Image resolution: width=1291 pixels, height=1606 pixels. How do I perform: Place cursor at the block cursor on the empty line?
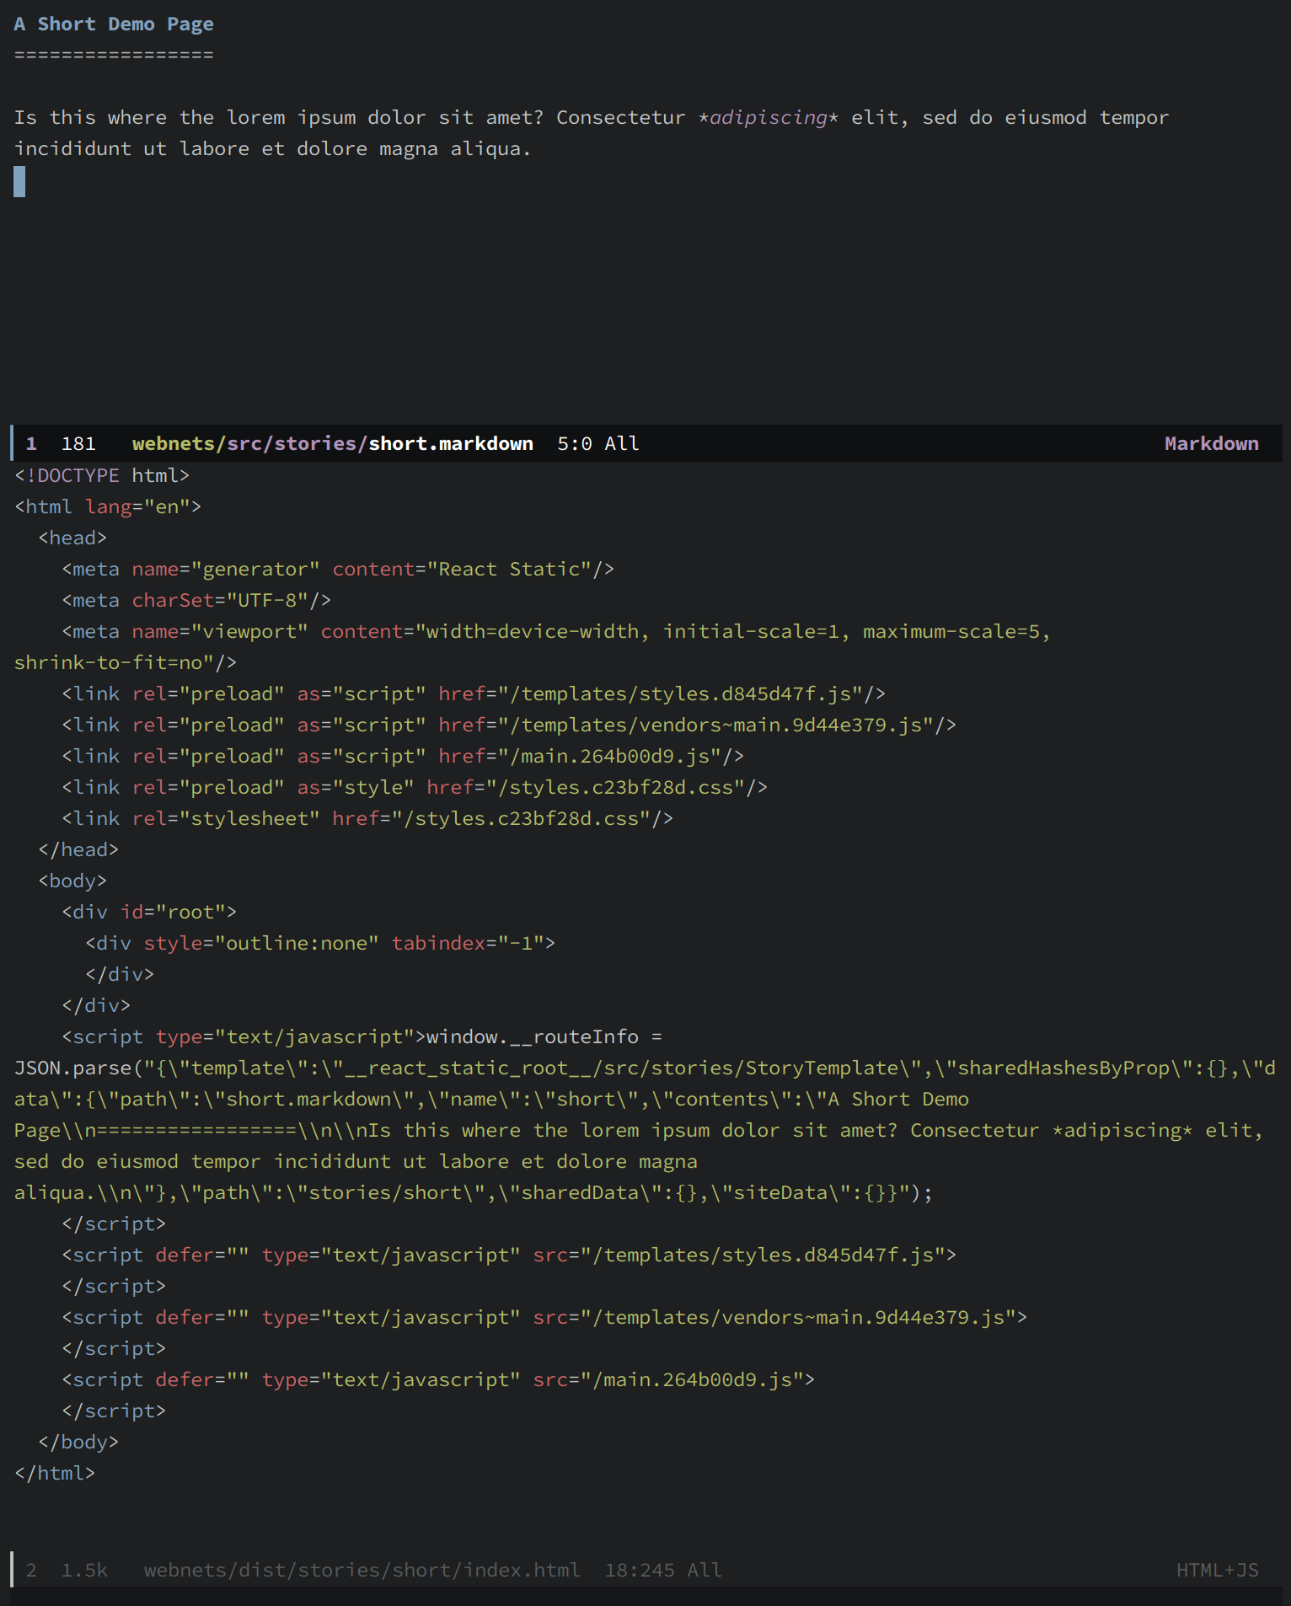pos(19,181)
